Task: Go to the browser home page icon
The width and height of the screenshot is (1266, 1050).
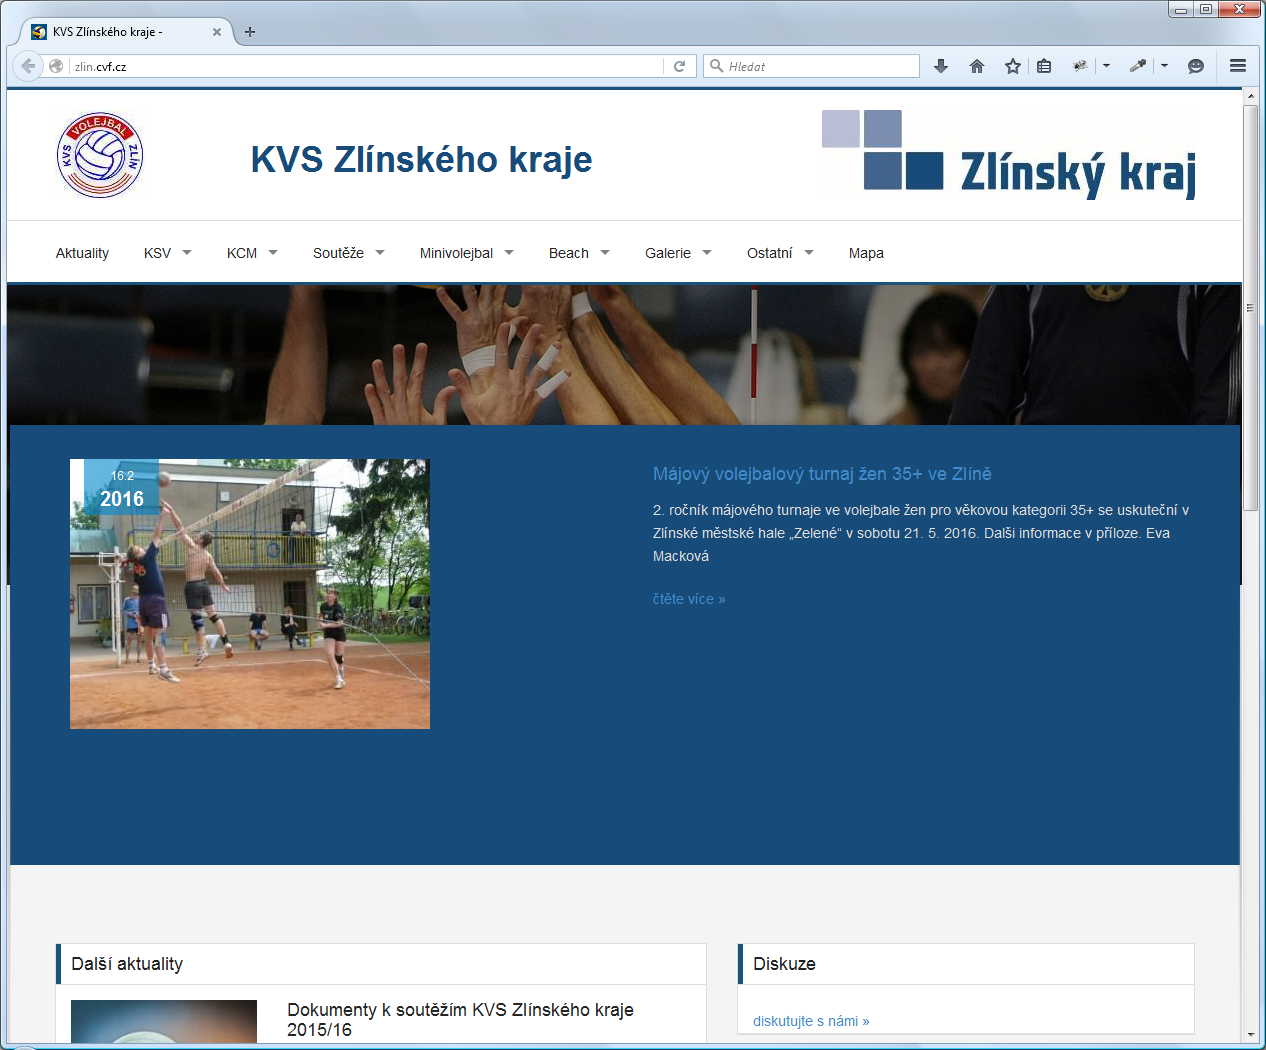Action: point(977,66)
